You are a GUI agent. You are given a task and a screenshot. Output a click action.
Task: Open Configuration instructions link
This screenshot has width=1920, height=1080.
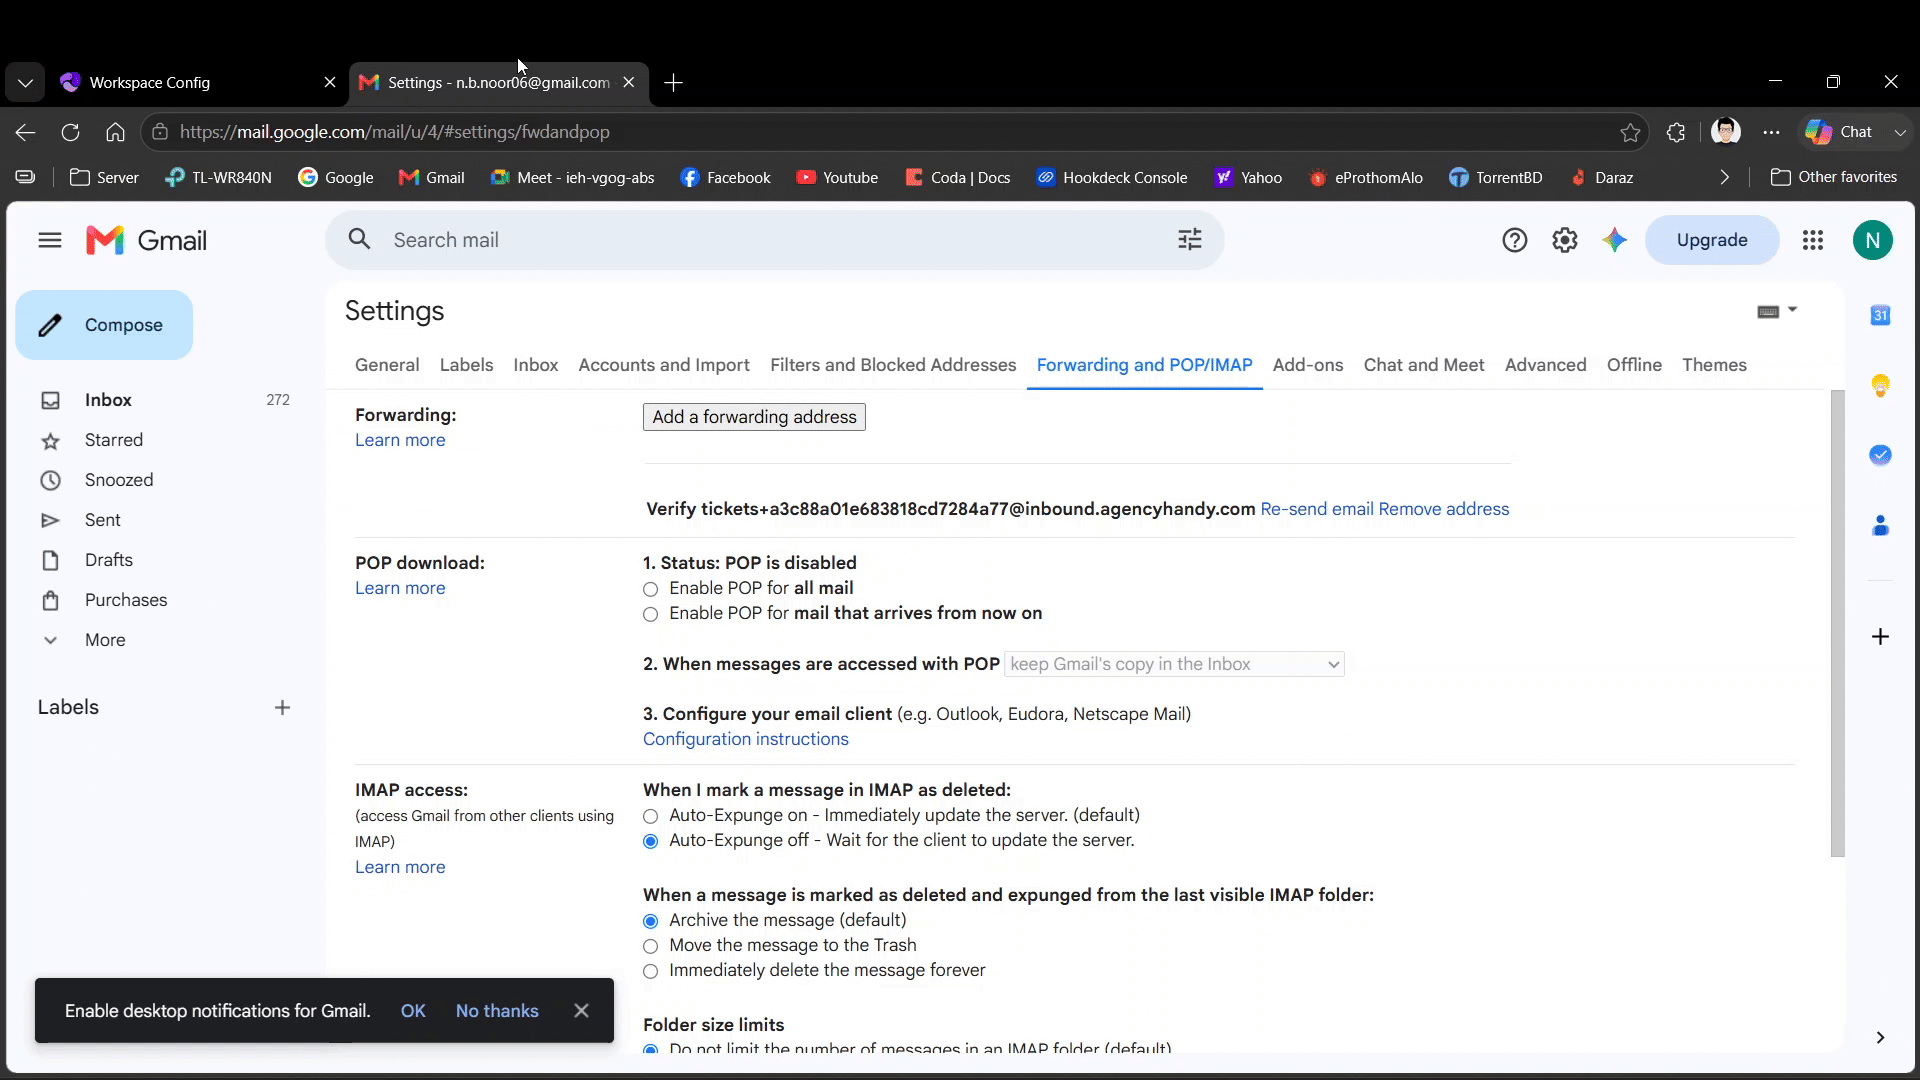746,739
